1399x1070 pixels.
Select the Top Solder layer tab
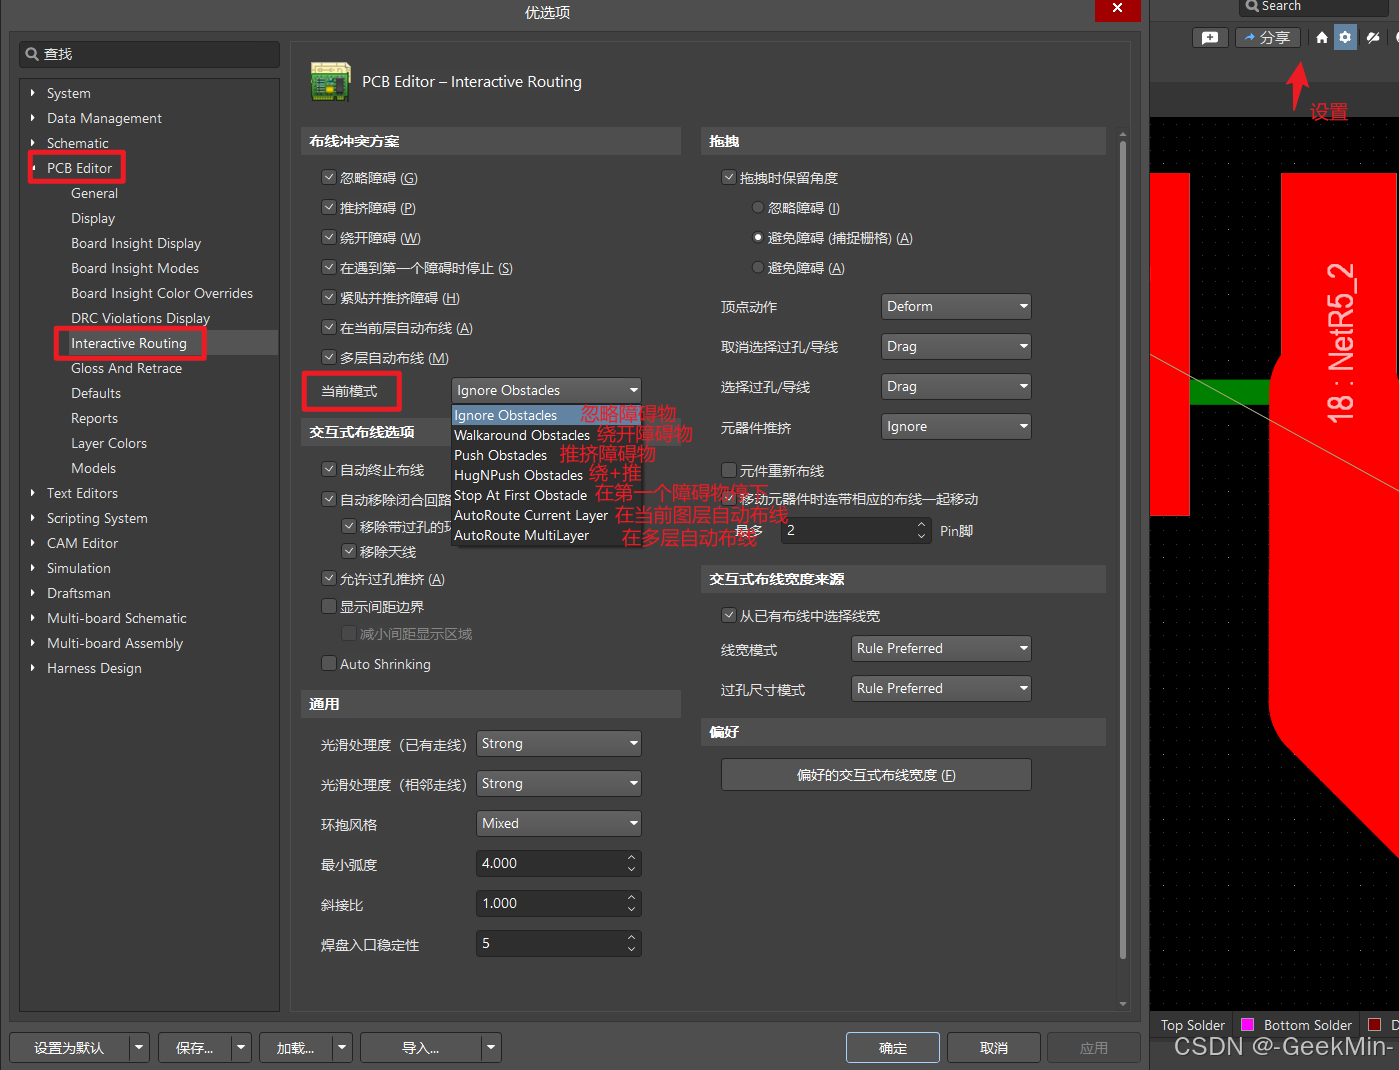pos(1192,1025)
